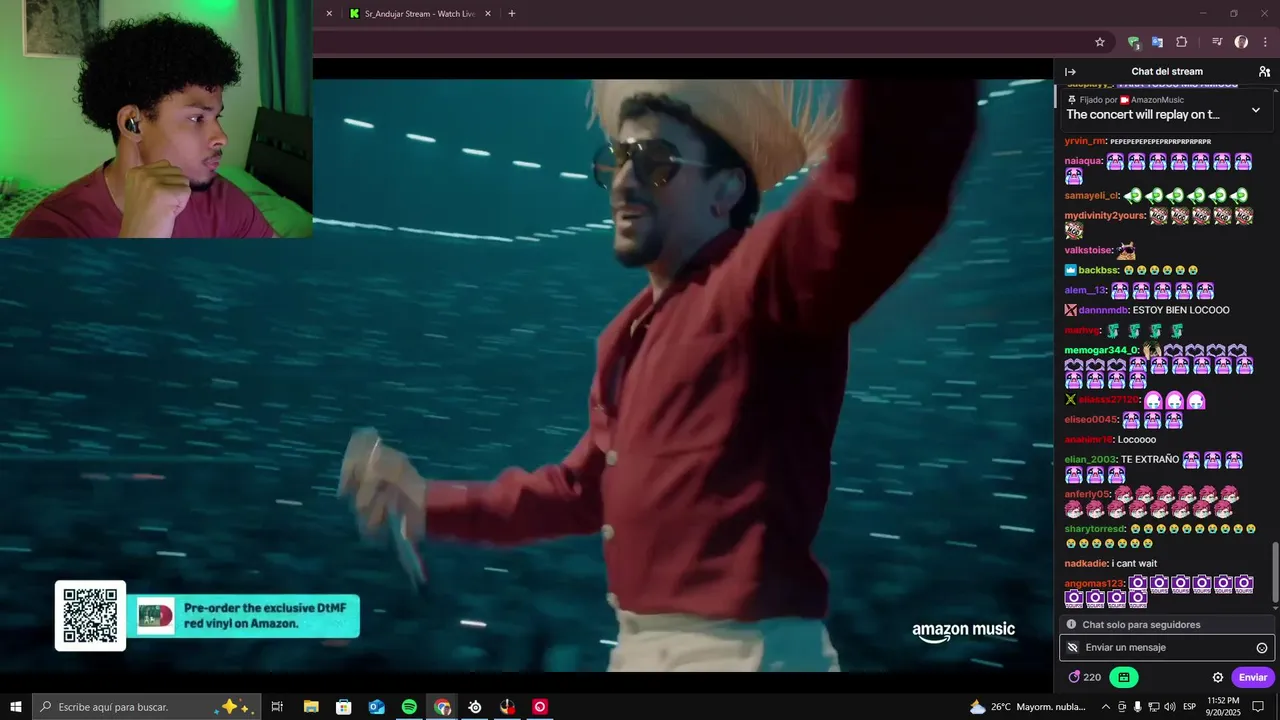Open Spotify from the taskbar
1280x720 pixels.
[x=410, y=707]
